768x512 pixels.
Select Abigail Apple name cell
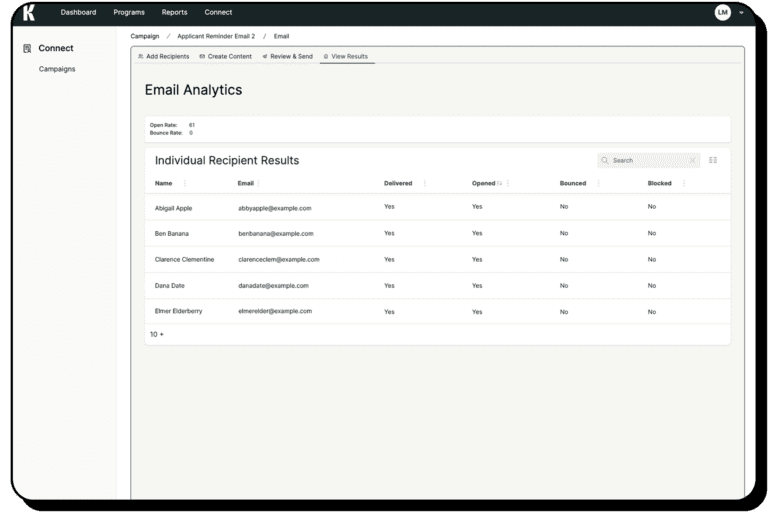[173, 208]
